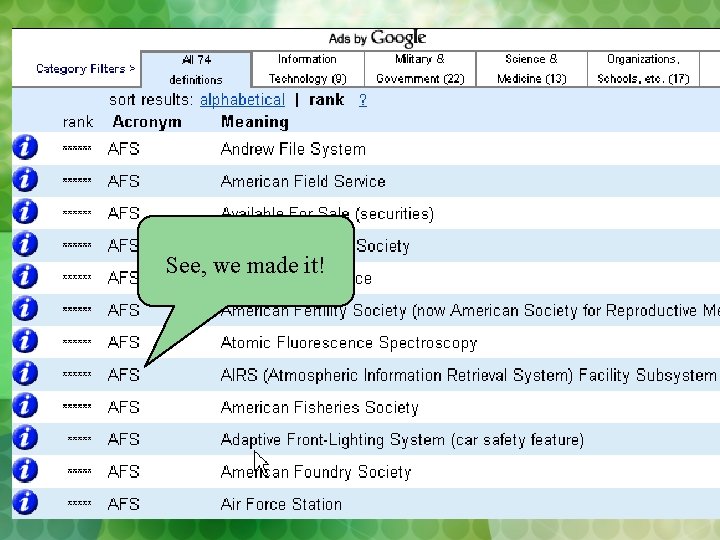This screenshot has height=540, width=720.
Task: Click American Fertility Society meaning text
Action: pos(470,310)
